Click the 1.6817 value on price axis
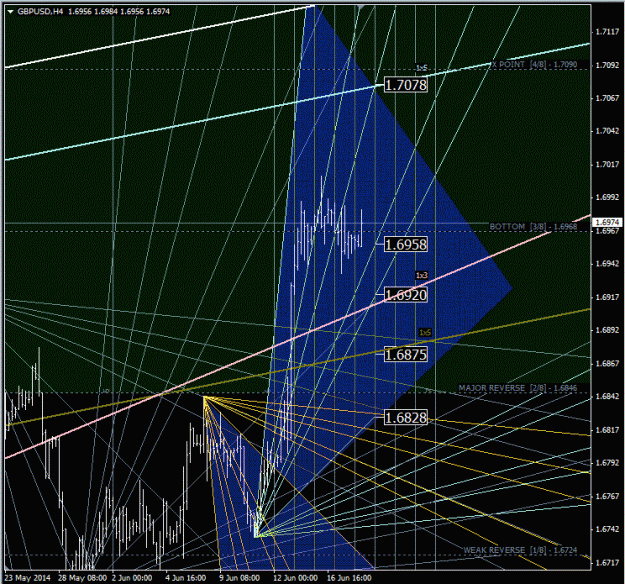Screen dimensions: 625x584 (x=607, y=430)
